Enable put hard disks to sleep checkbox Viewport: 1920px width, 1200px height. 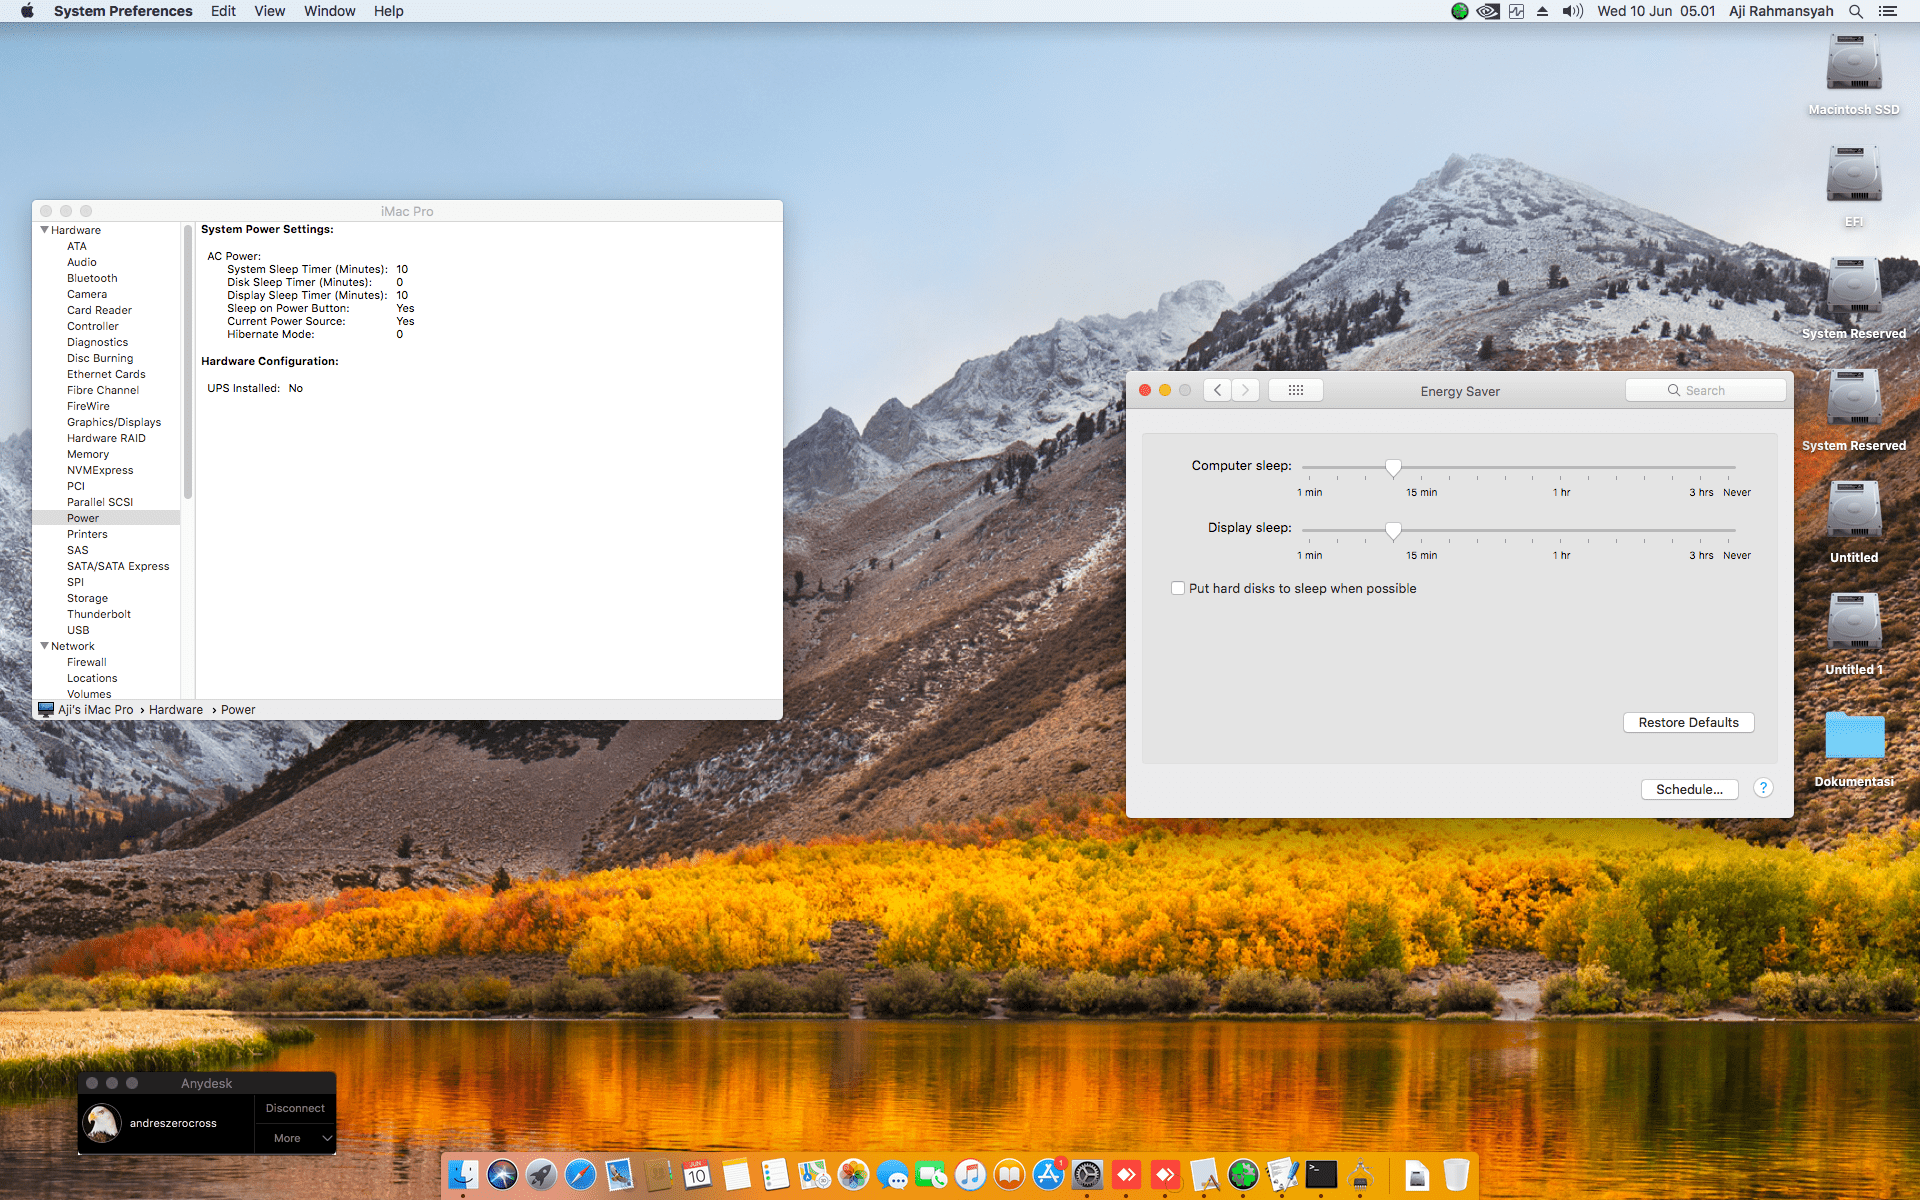point(1178,588)
